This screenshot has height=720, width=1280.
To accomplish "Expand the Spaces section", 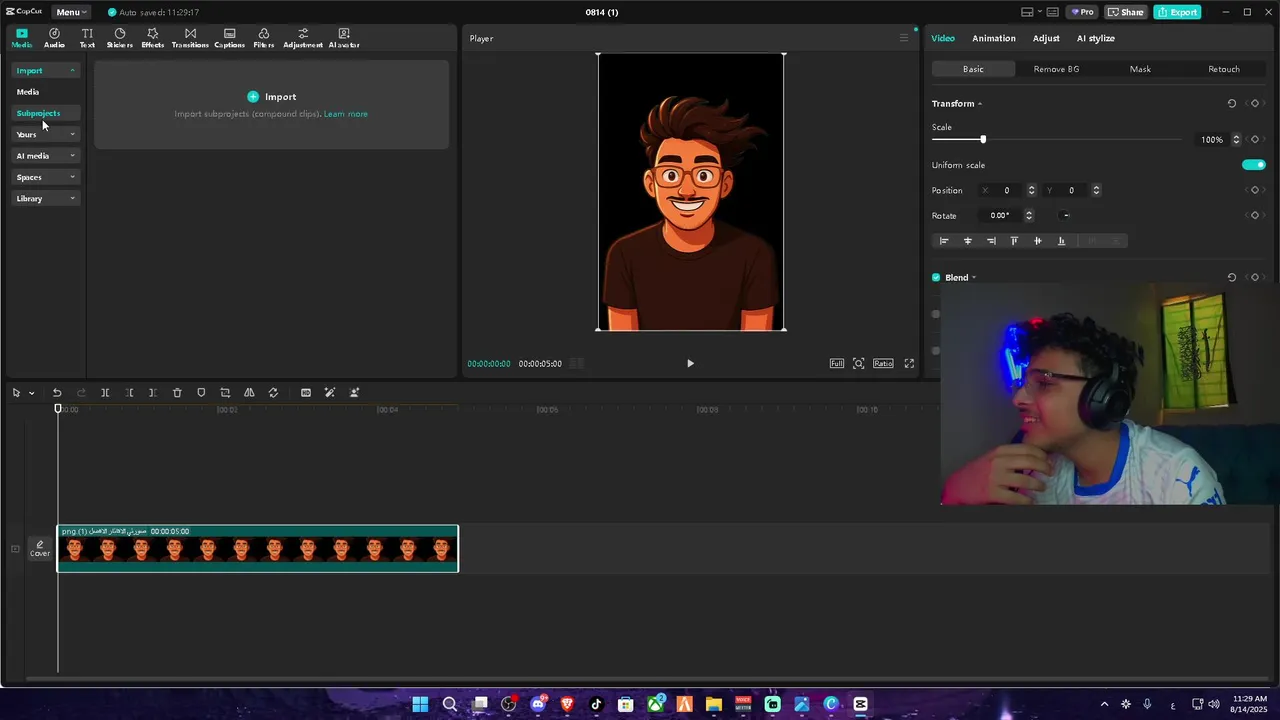I will pyautogui.click(x=45, y=177).
